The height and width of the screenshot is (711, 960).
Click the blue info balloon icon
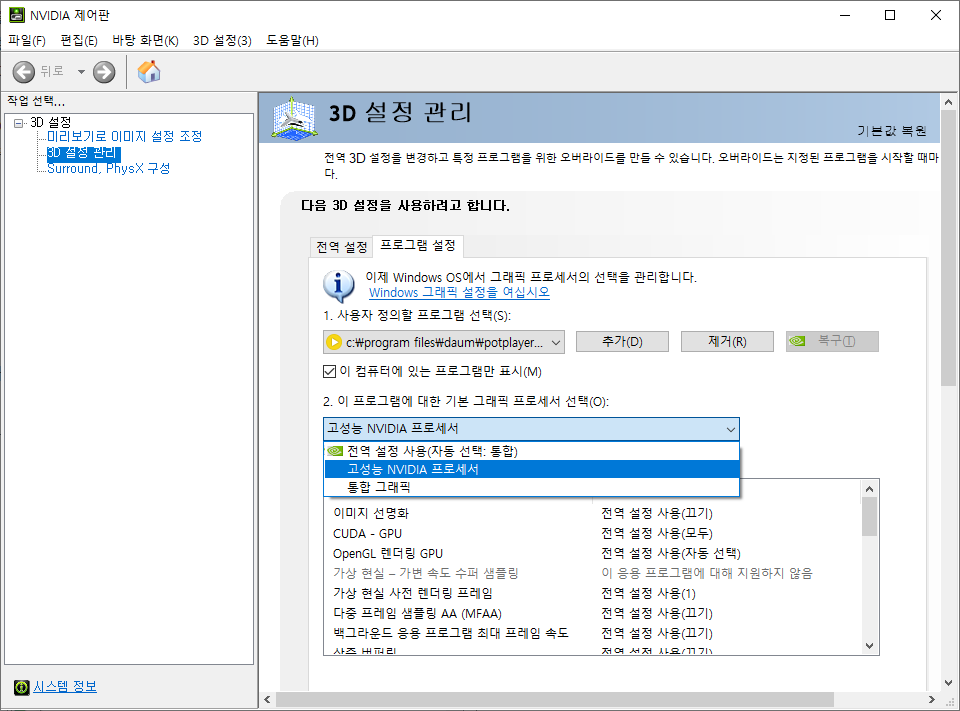click(x=338, y=287)
